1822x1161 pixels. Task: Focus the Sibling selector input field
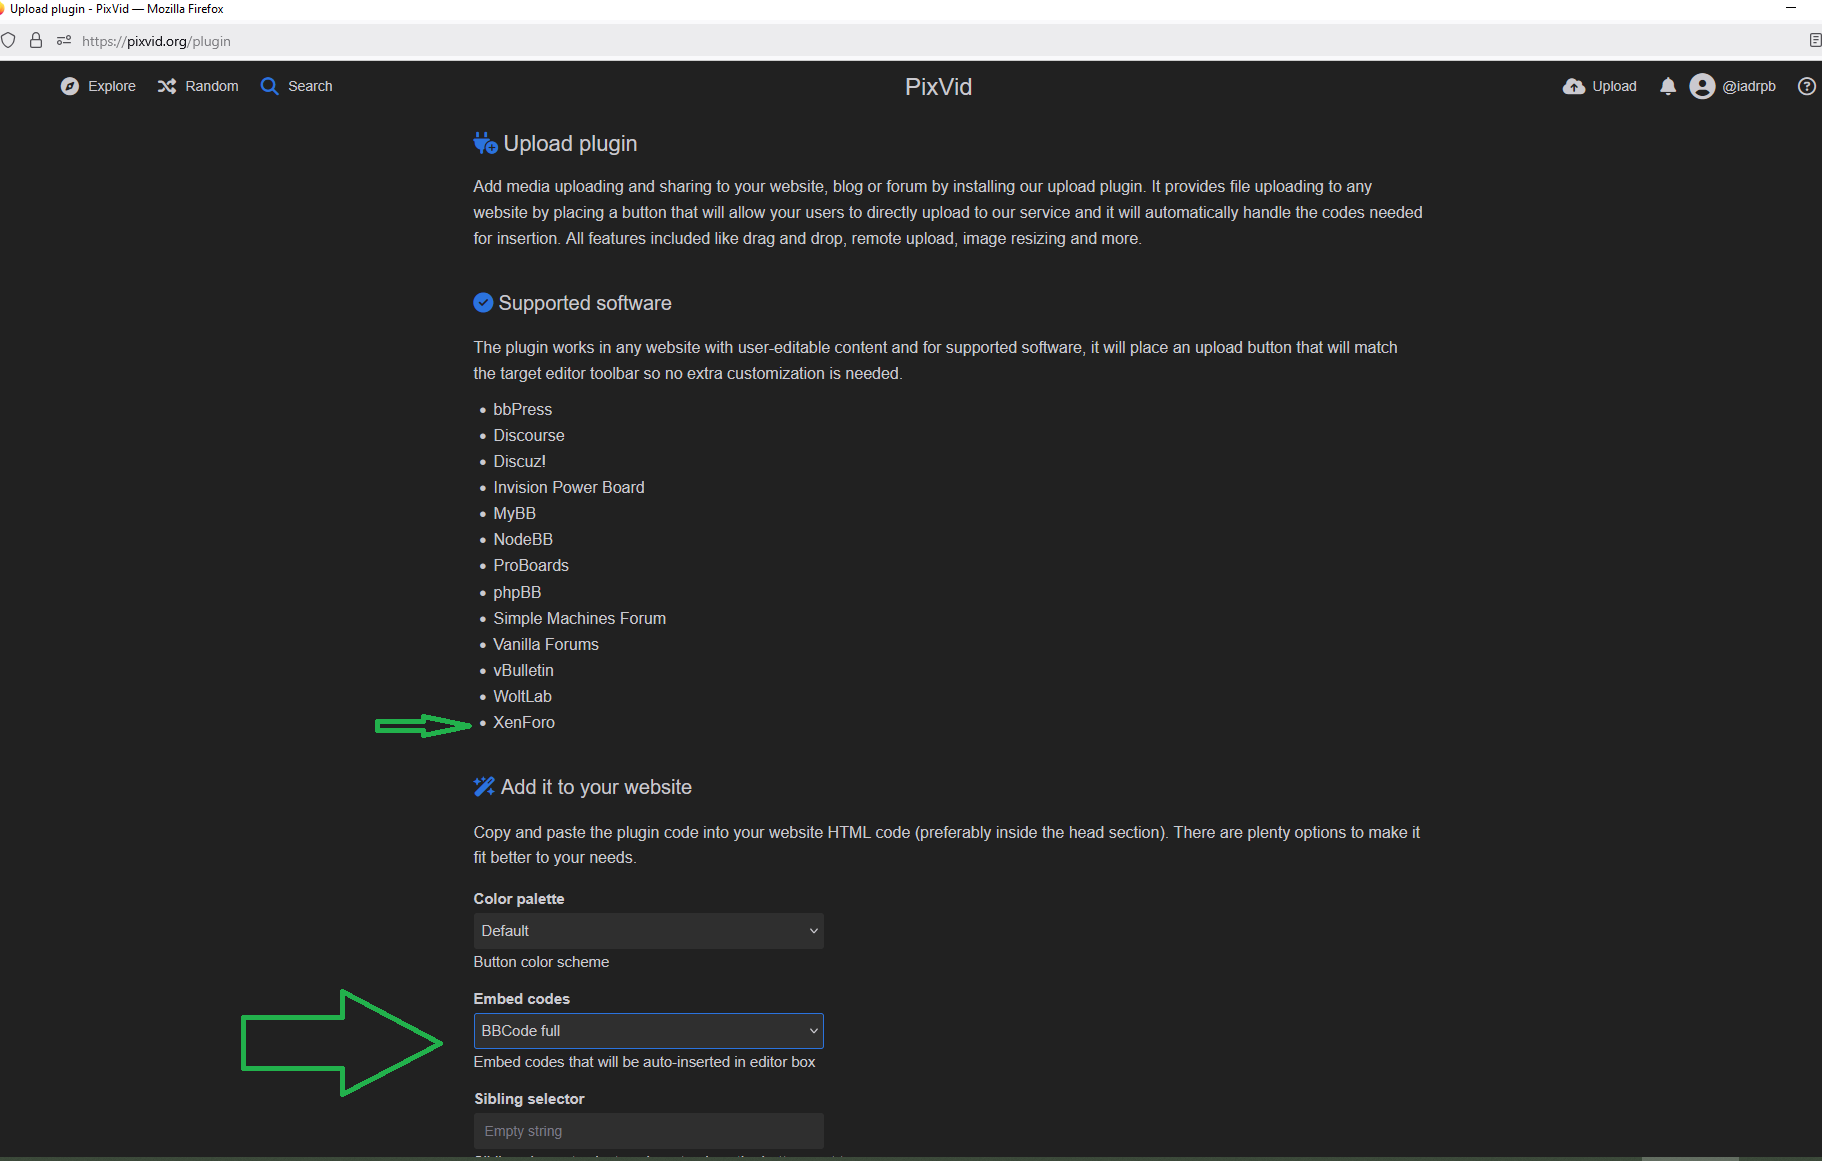pos(648,1131)
